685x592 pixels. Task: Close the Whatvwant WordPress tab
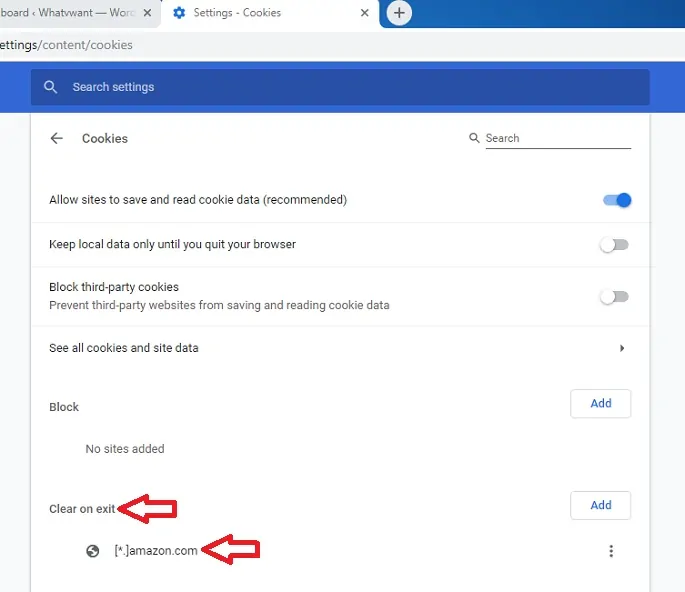pyautogui.click(x=148, y=13)
